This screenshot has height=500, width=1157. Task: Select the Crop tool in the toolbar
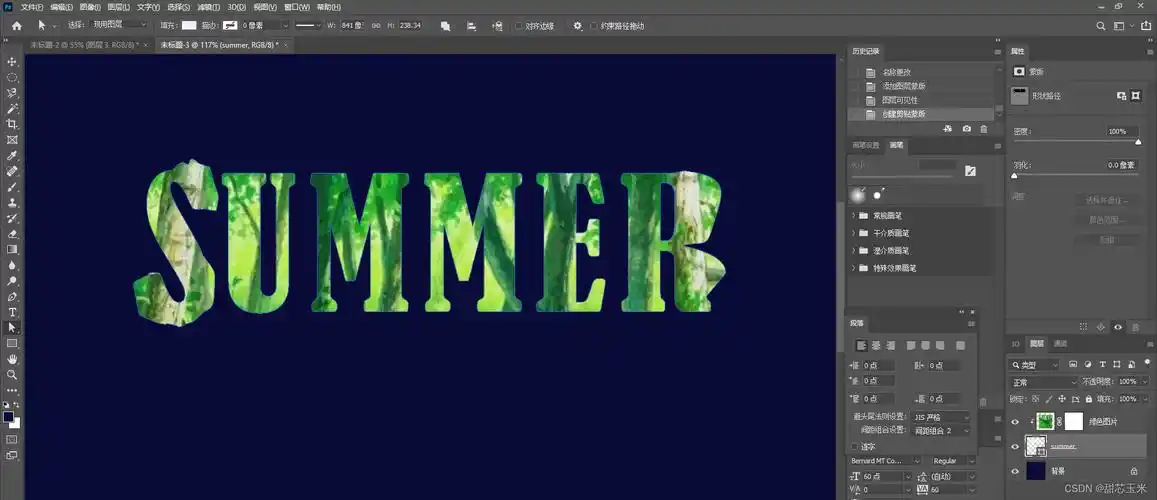click(x=12, y=124)
